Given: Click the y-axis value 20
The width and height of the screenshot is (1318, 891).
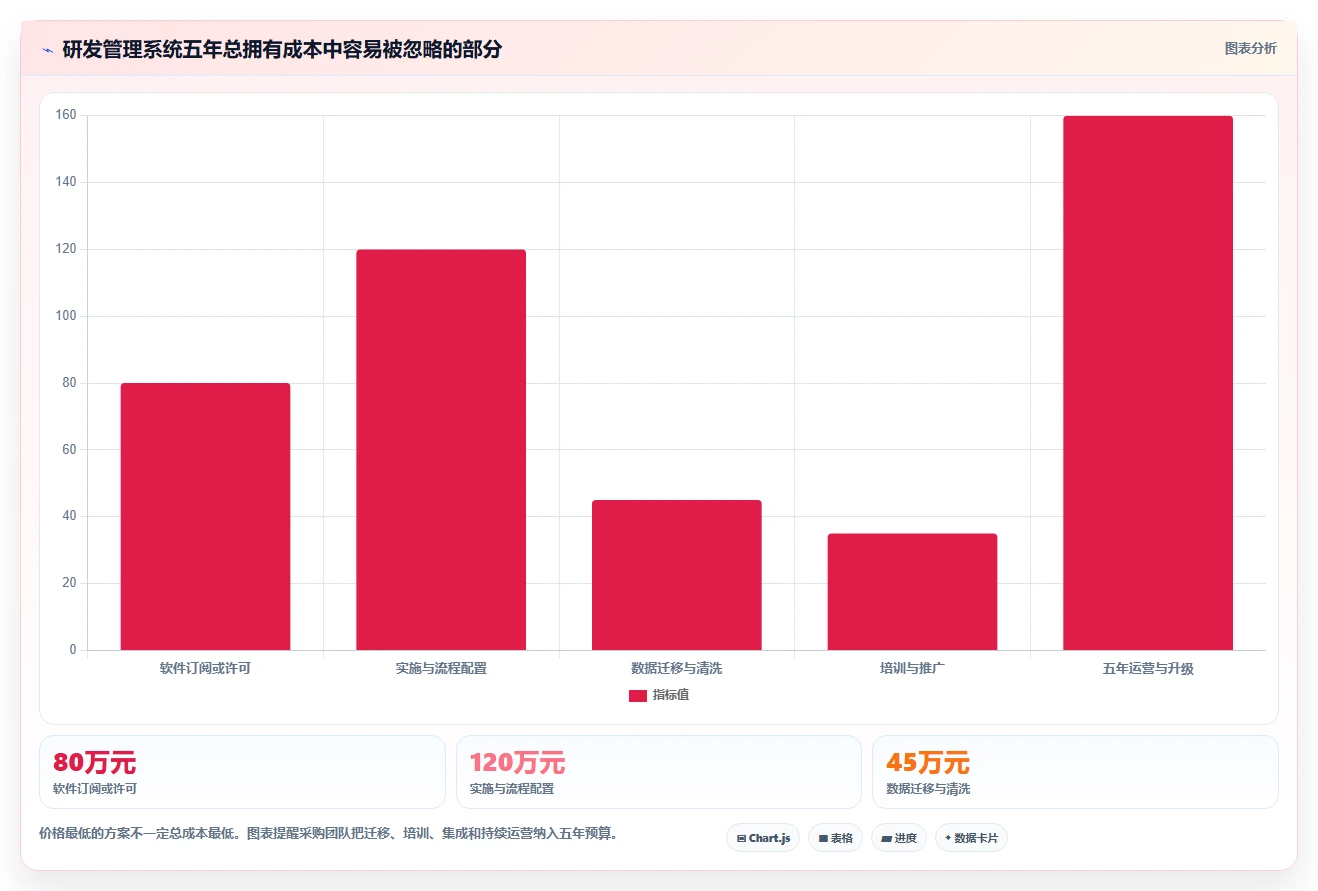Looking at the screenshot, I should tap(69, 583).
